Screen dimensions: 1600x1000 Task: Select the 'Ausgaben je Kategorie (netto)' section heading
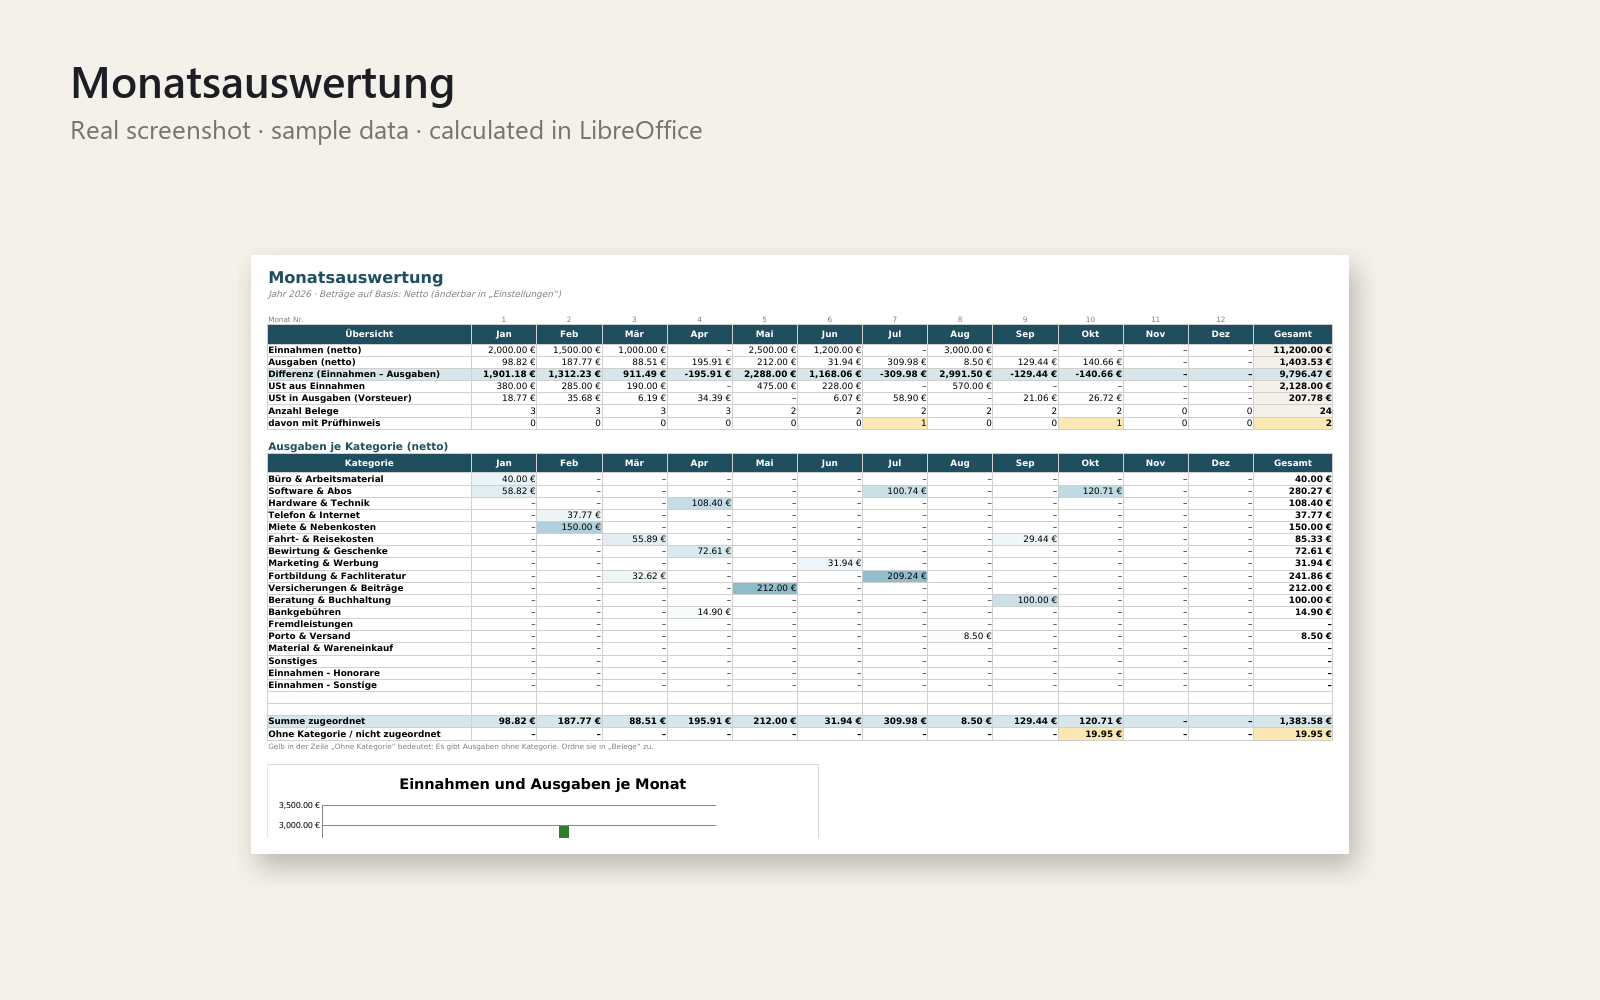[358, 446]
